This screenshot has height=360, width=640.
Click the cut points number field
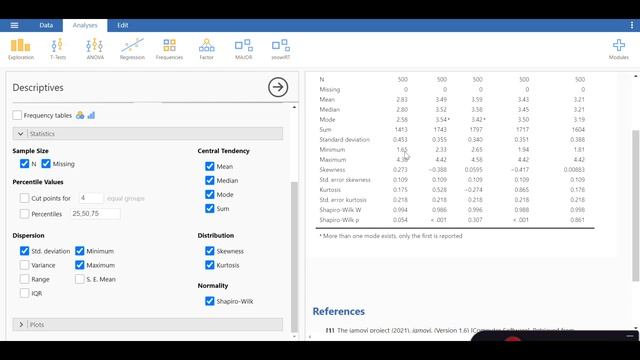point(91,198)
